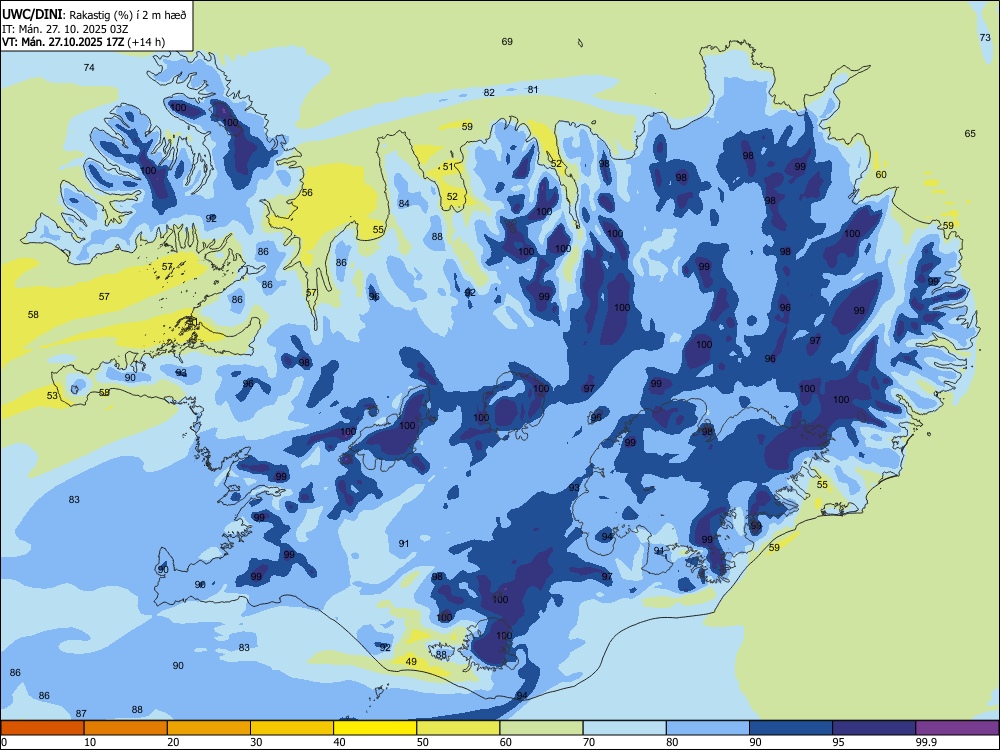This screenshot has height=750, width=1000.
Task: Click the '50' label on the color scale
Action: pos(422,742)
